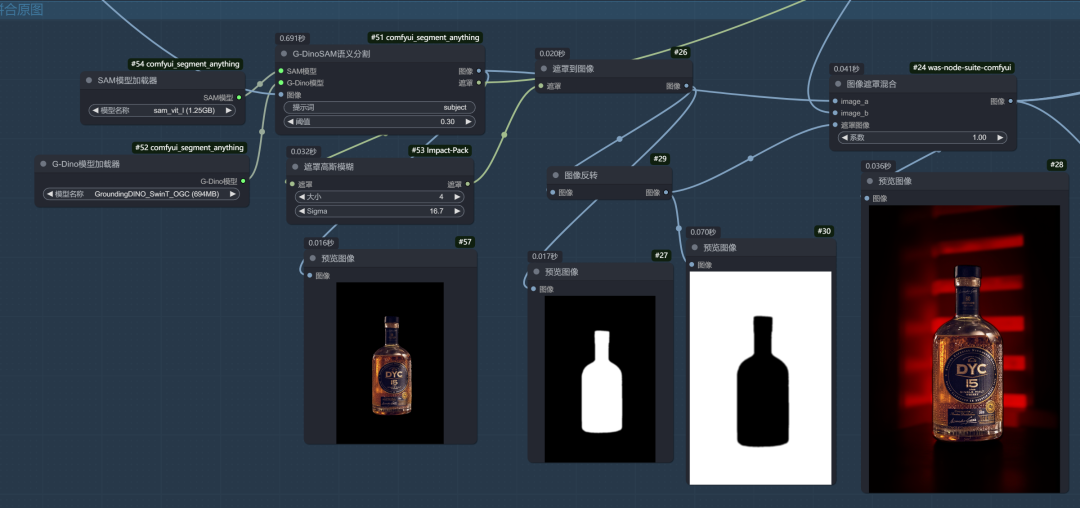The width and height of the screenshot is (1080, 508).
Task: Click the Sigma 16.7 value field
Action: pyautogui.click(x=380, y=211)
